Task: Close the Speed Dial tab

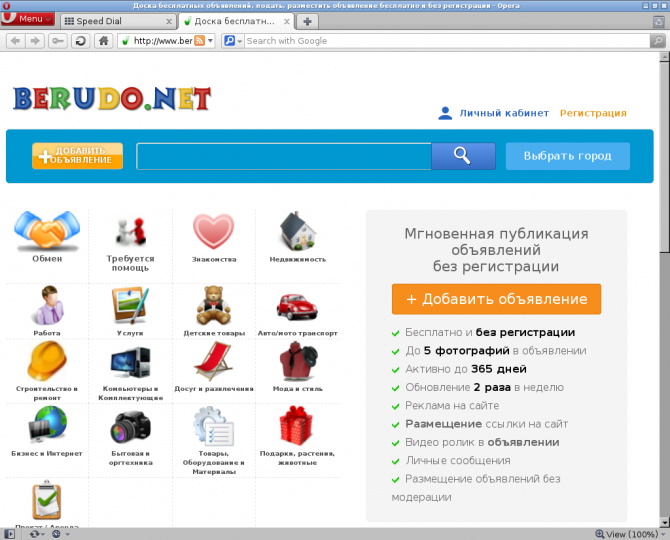Action: point(169,21)
